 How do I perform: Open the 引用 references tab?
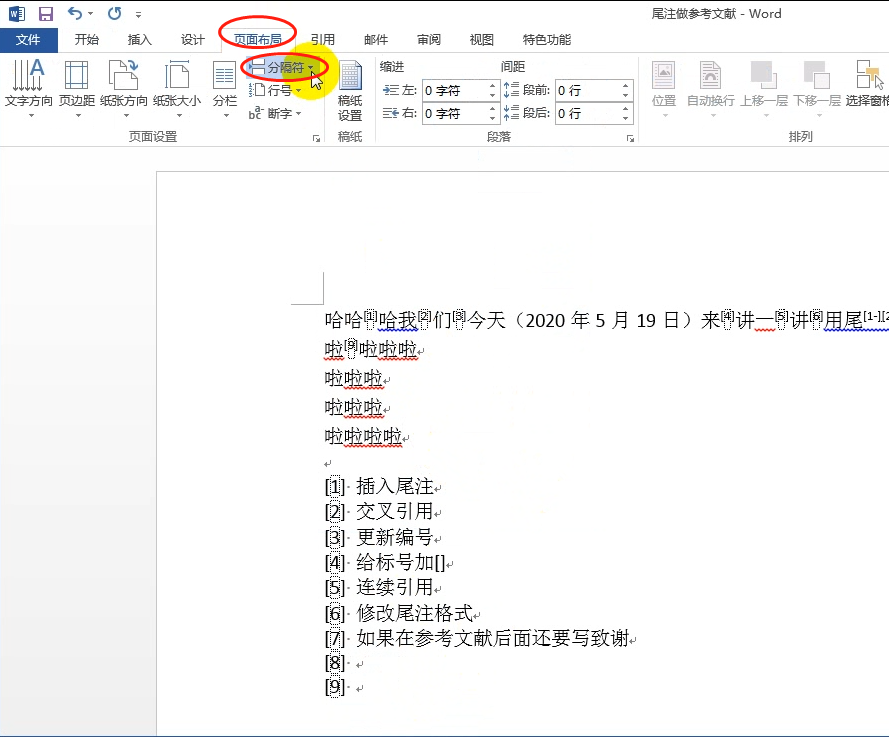pyautogui.click(x=323, y=40)
